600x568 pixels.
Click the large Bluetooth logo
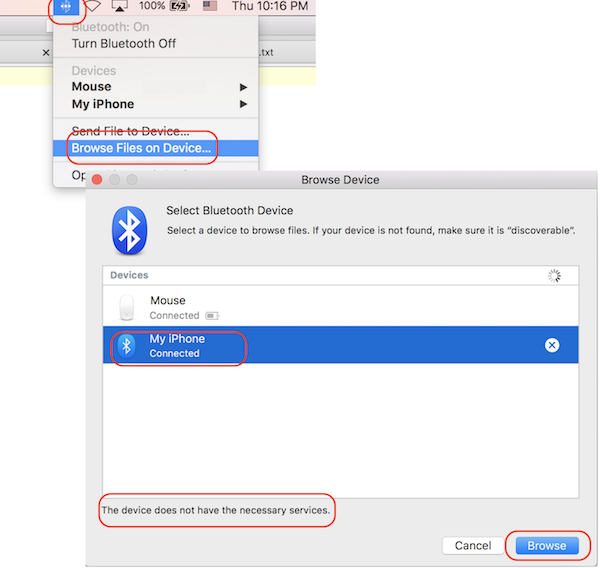(x=129, y=230)
